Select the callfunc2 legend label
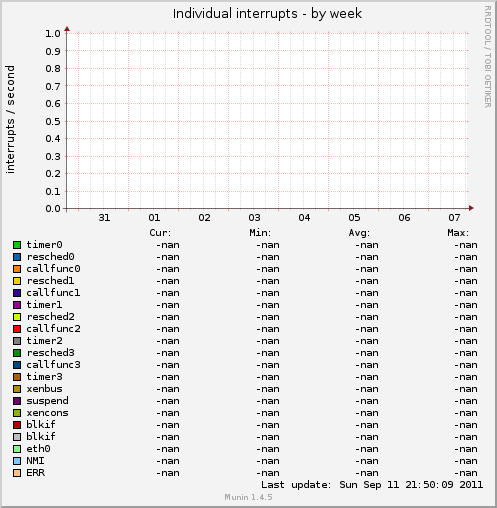This screenshot has height=508, width=497. (x=53, y=329)
